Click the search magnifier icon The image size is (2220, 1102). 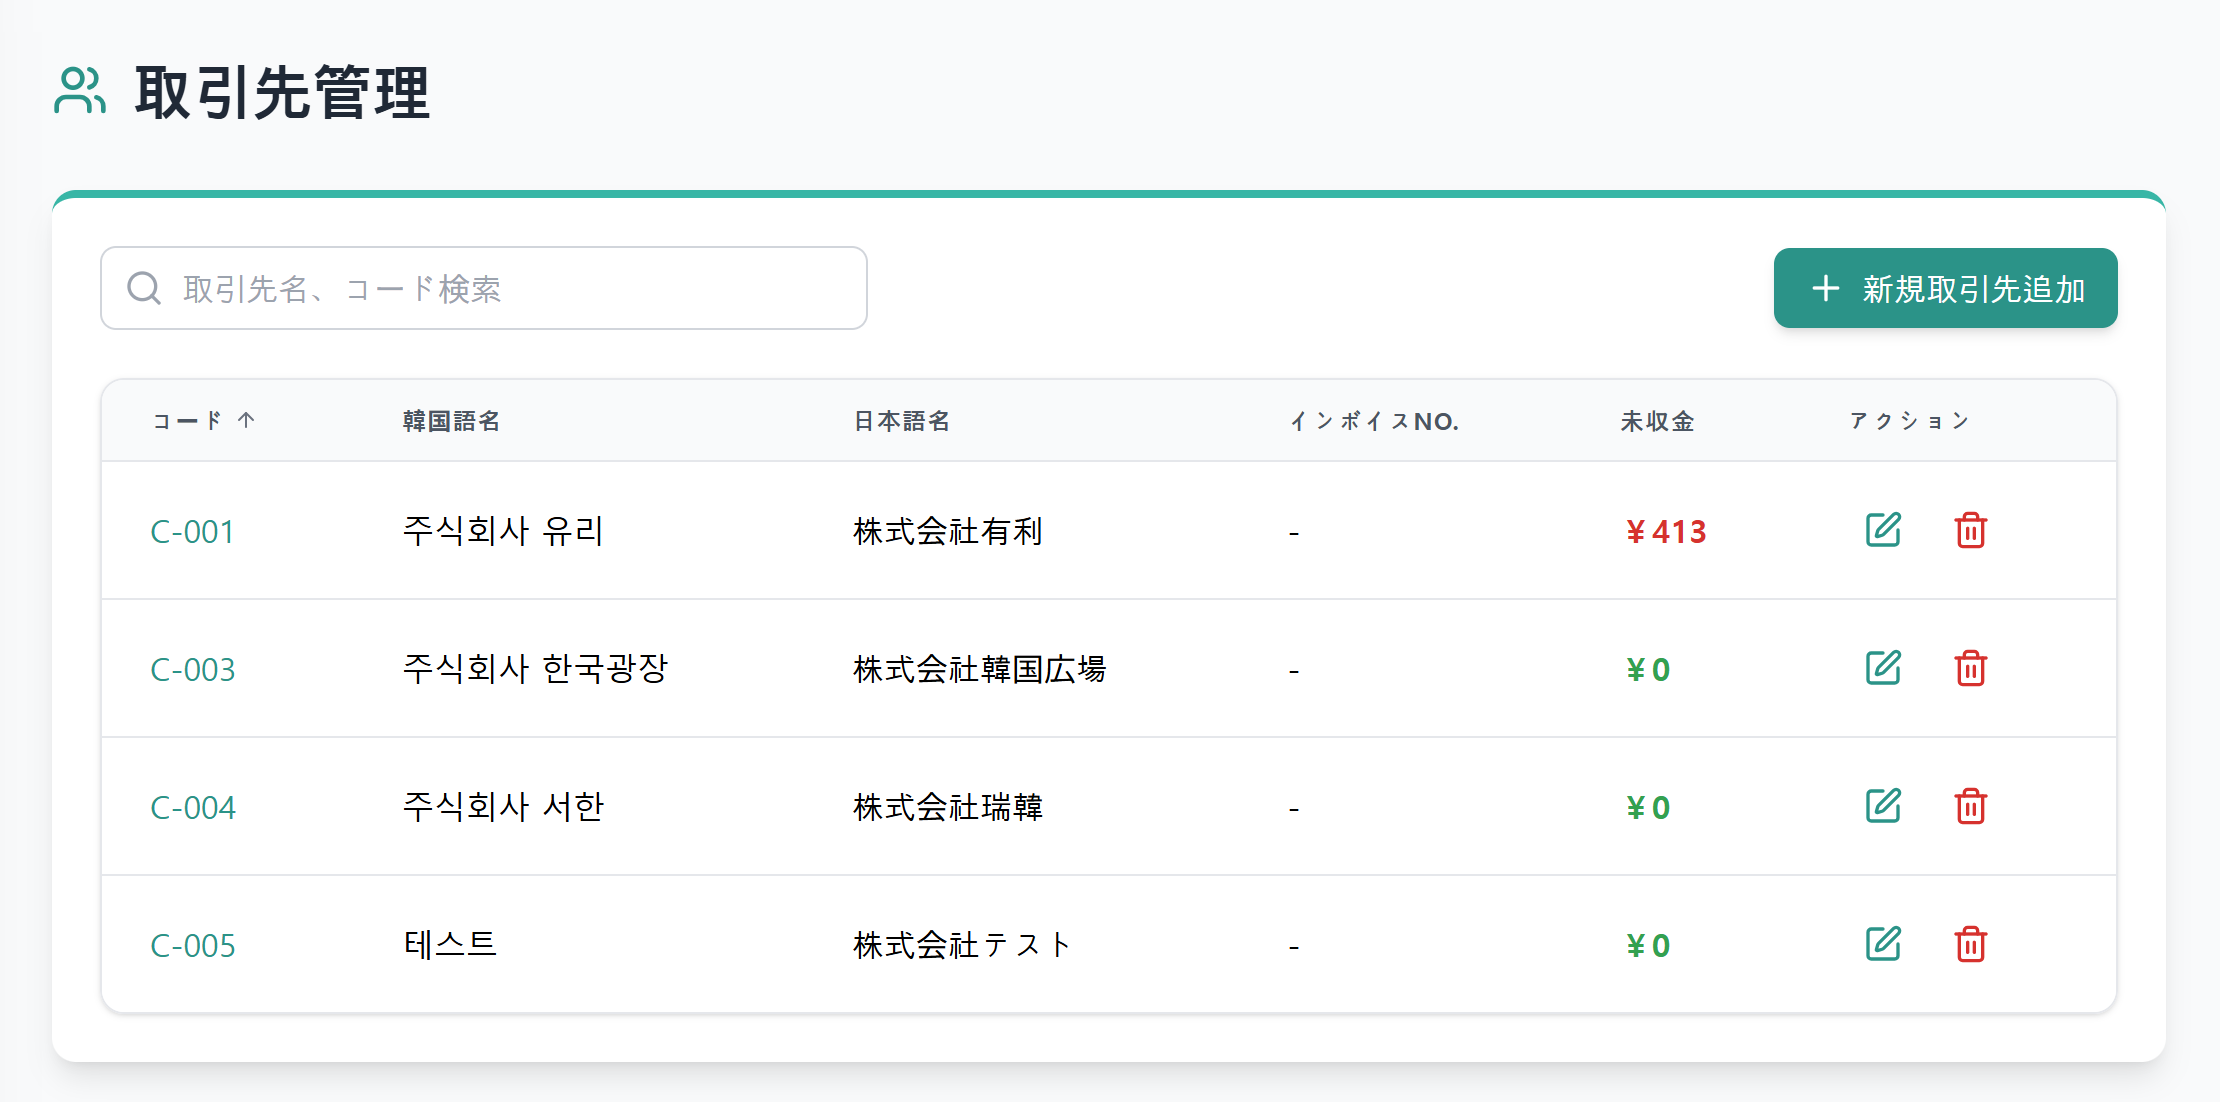[x=144, y=288]
